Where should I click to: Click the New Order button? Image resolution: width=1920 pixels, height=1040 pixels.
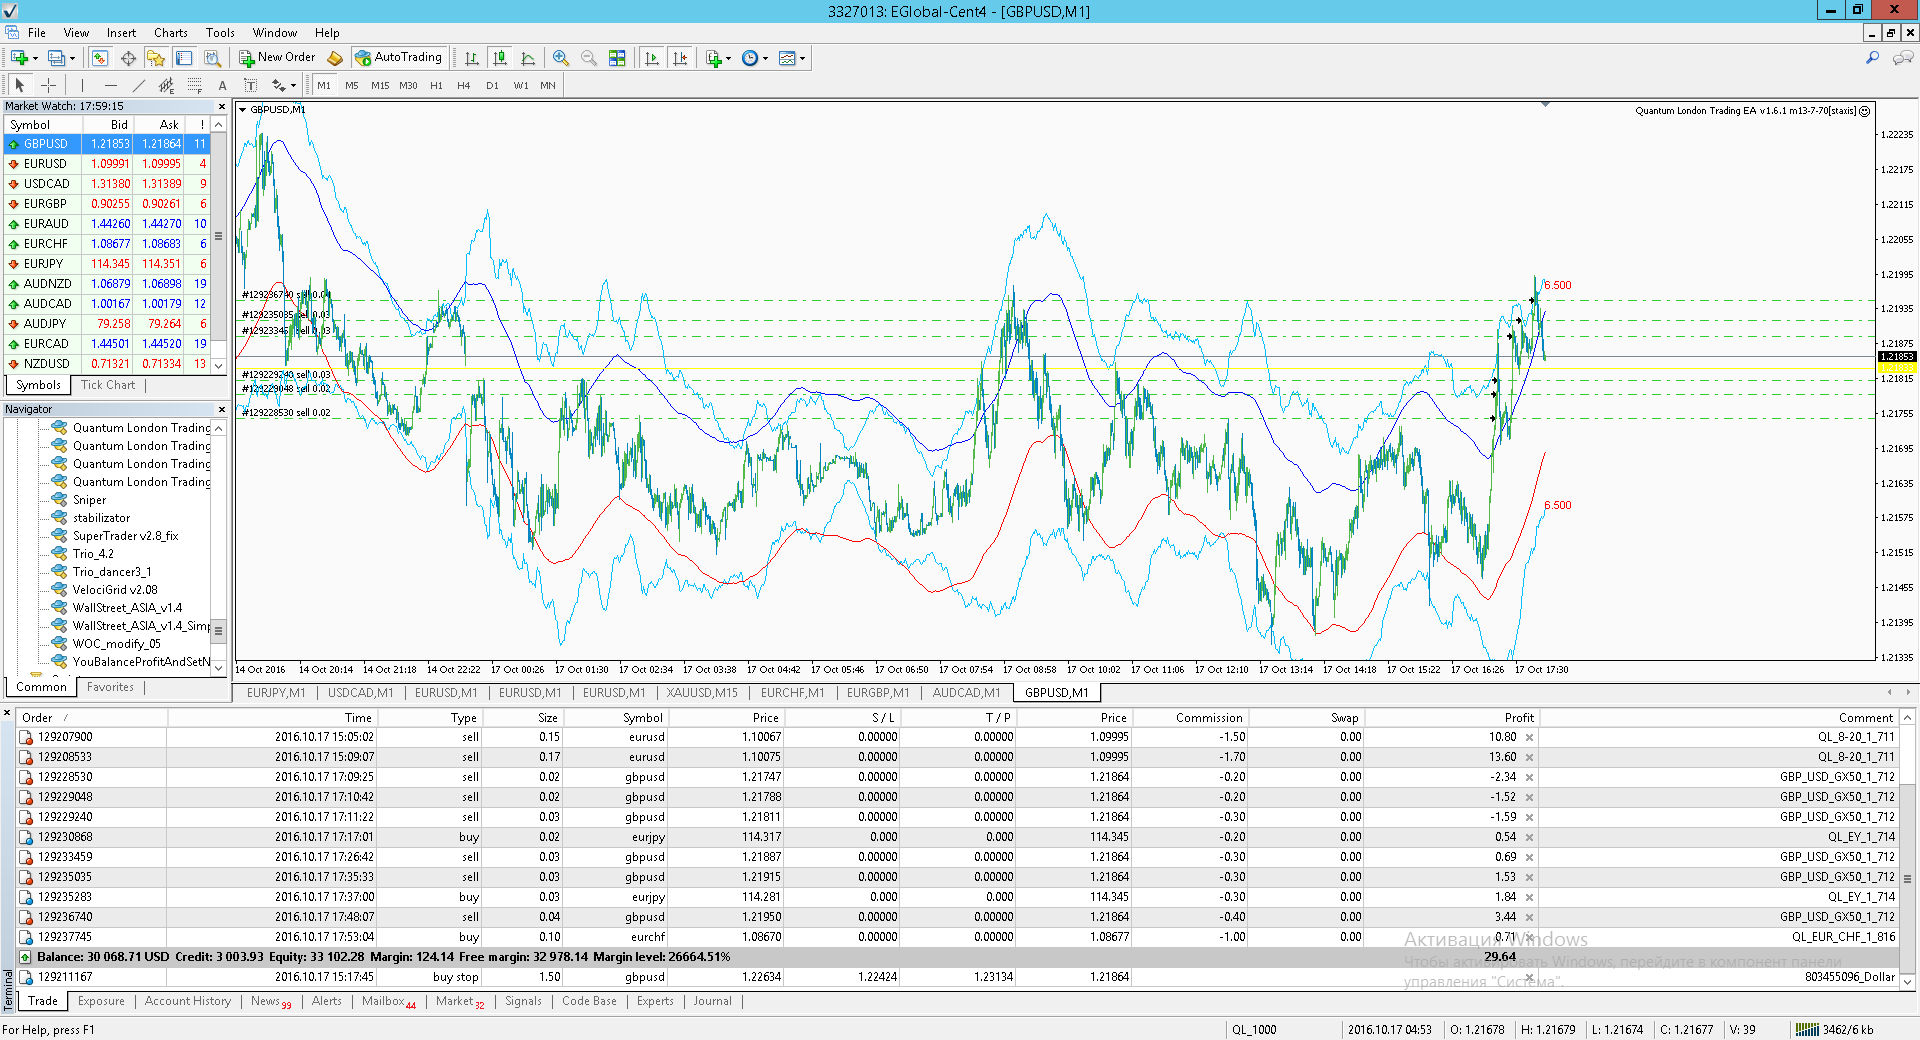click(277, 58)
